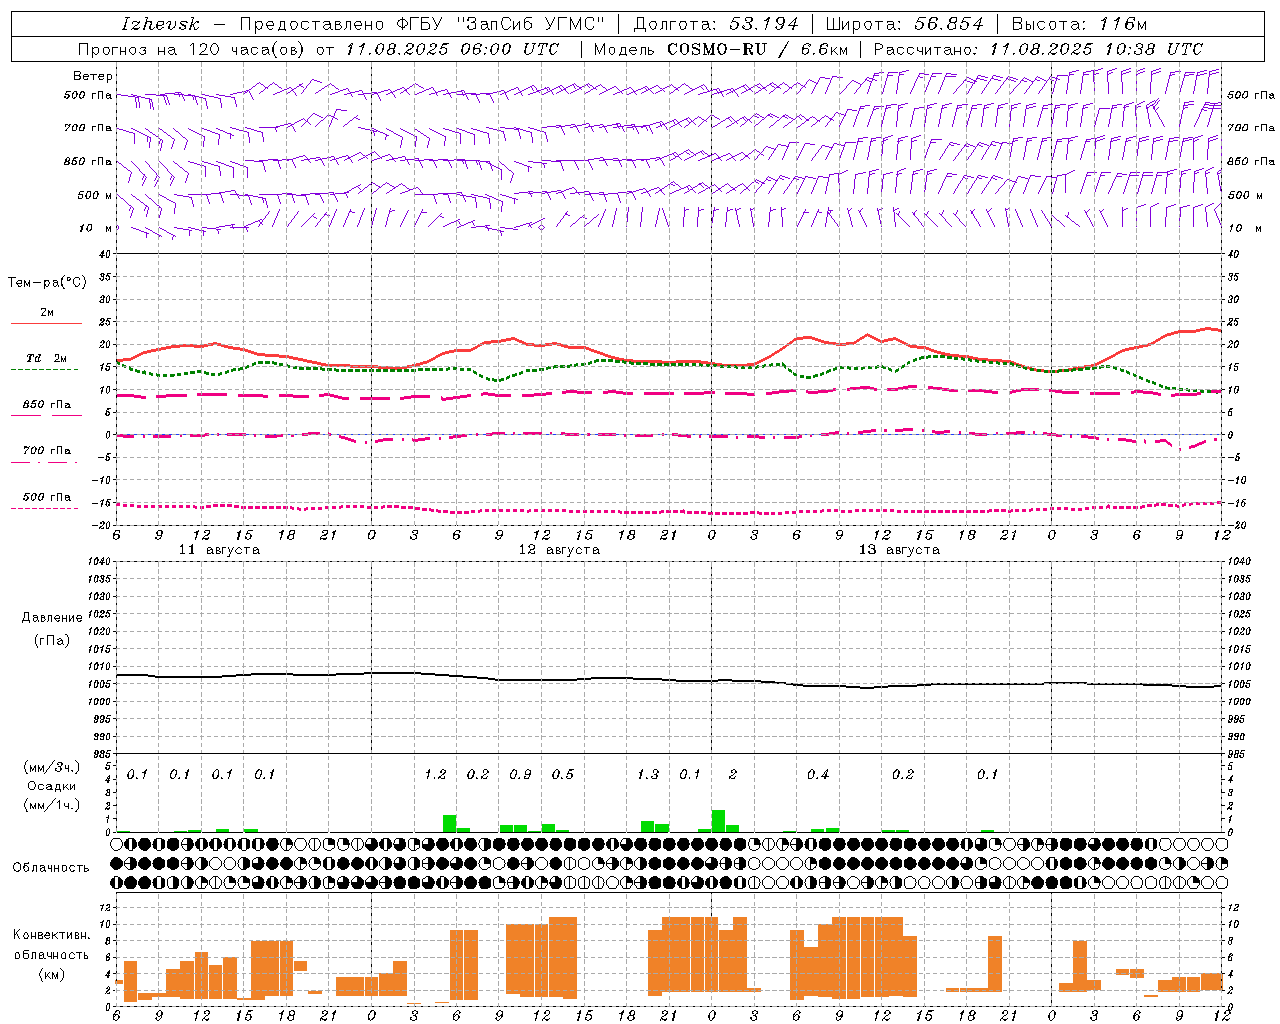Click the solid red line sample beneath the 2м legend label
This screenshot has width=1280, height=1024.
pos(46,324)
